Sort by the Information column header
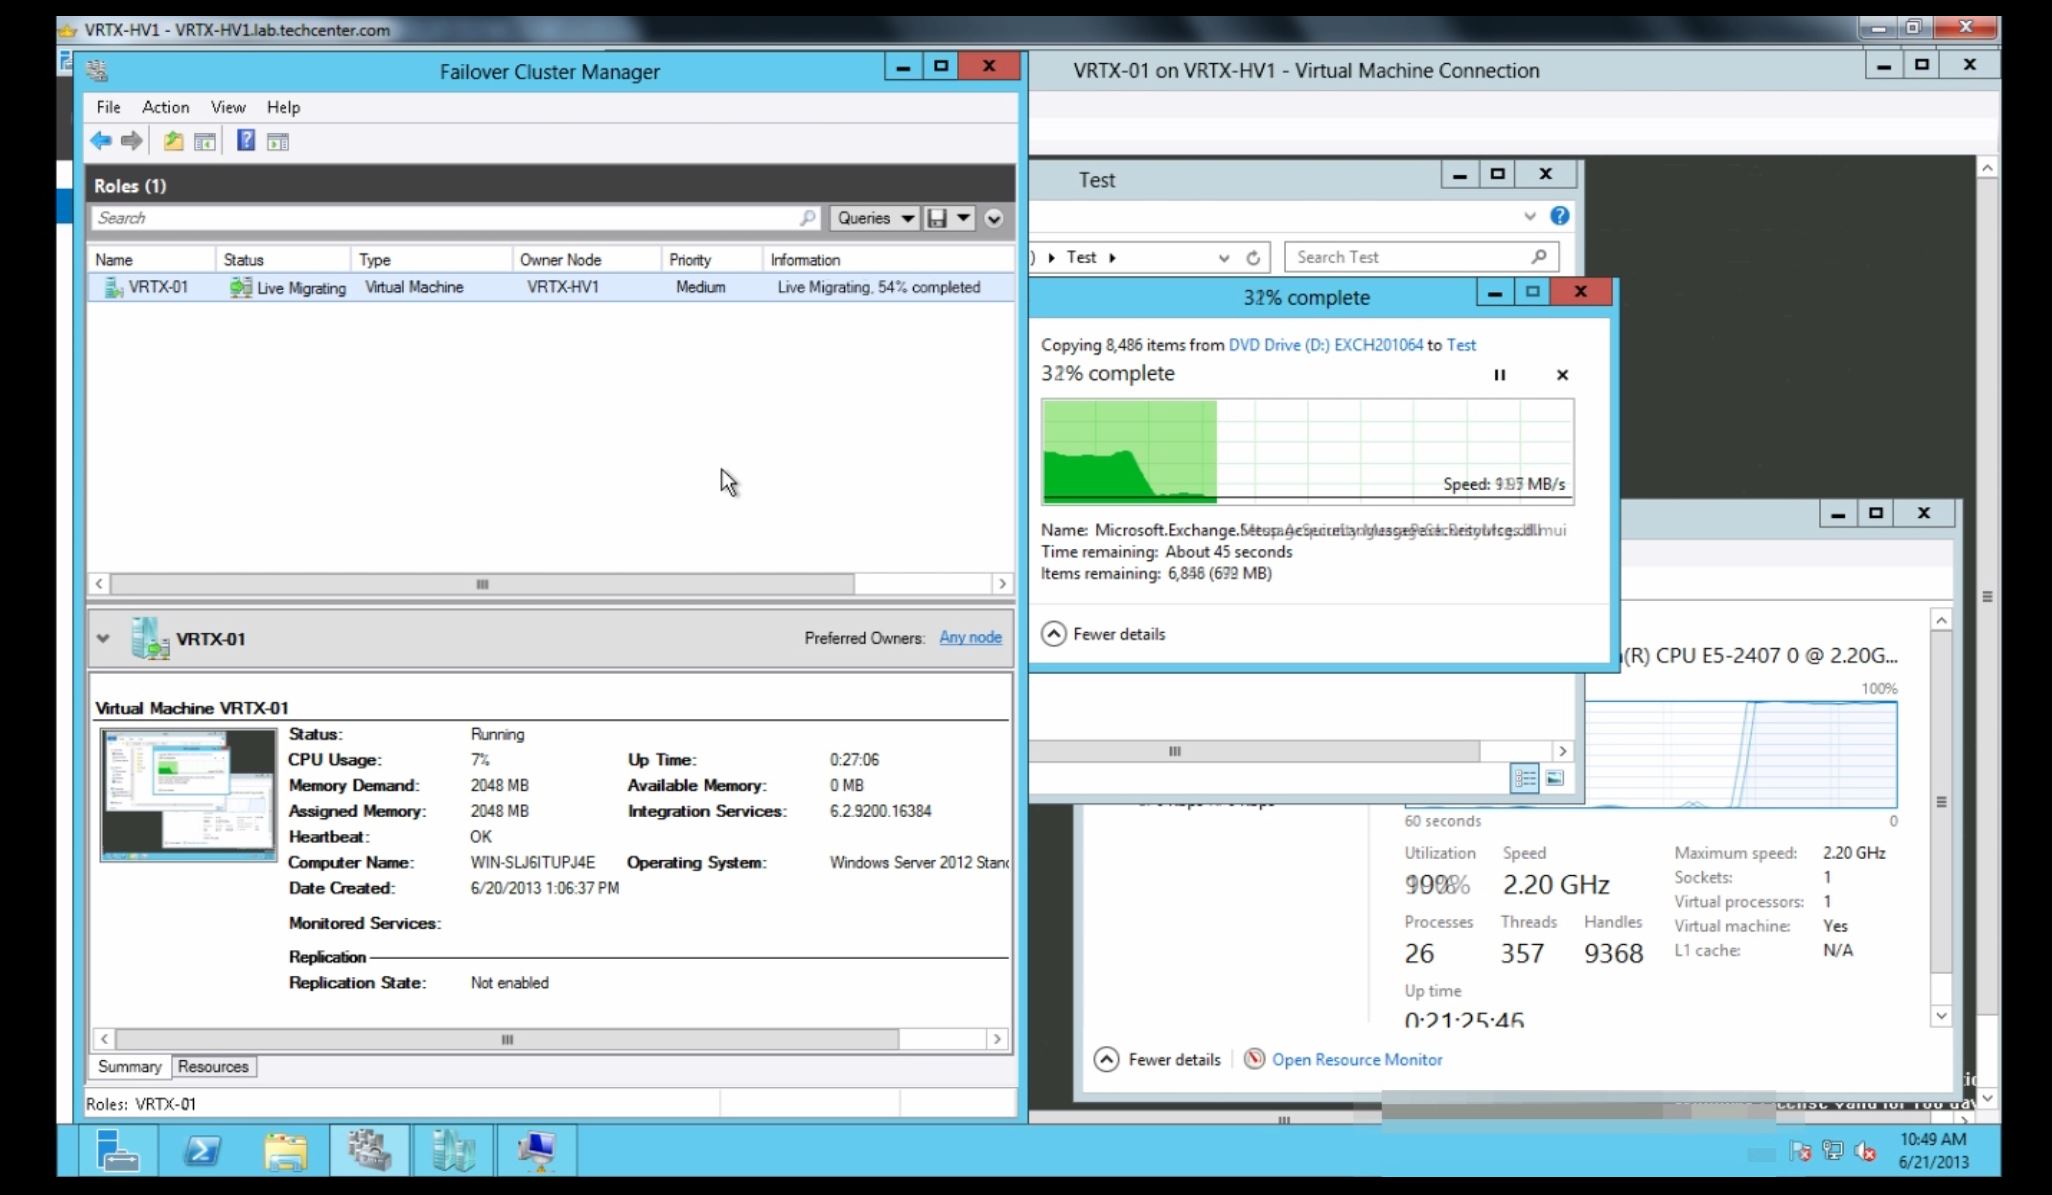Image resolution: width=2052 pixels, height=1195 pixels. [888, 259]
